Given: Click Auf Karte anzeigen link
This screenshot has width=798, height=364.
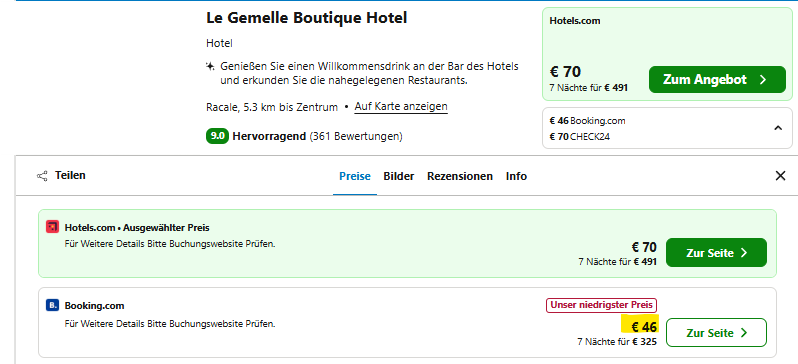Looking at the screenshot, I should pyautogui.click(x=401, y=107).
